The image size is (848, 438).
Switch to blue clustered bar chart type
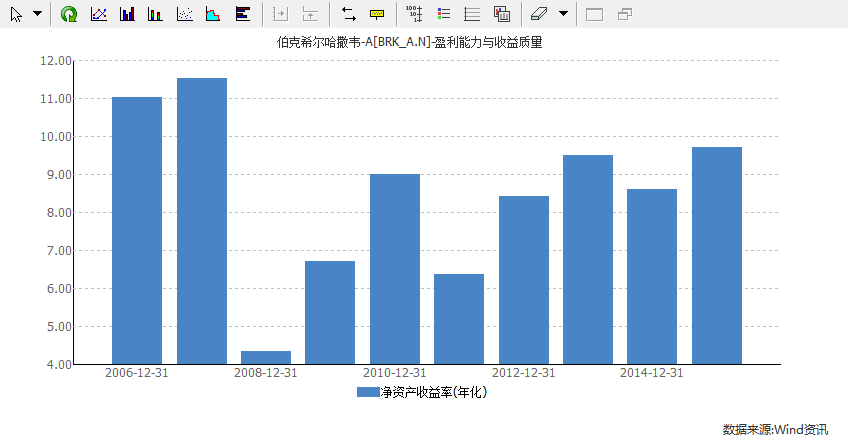(127, 14)
